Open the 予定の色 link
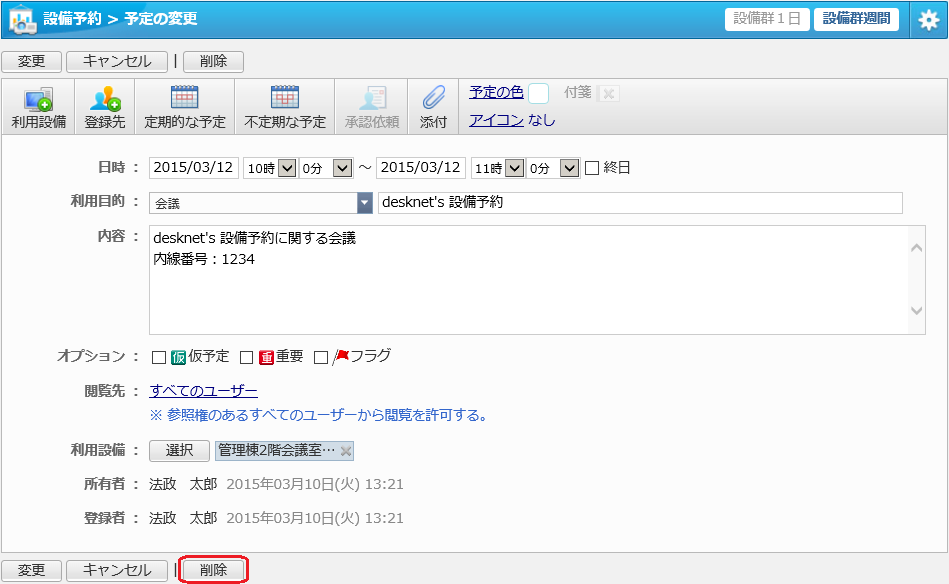This screenshot has width=949, height=584. pos(496,92)
